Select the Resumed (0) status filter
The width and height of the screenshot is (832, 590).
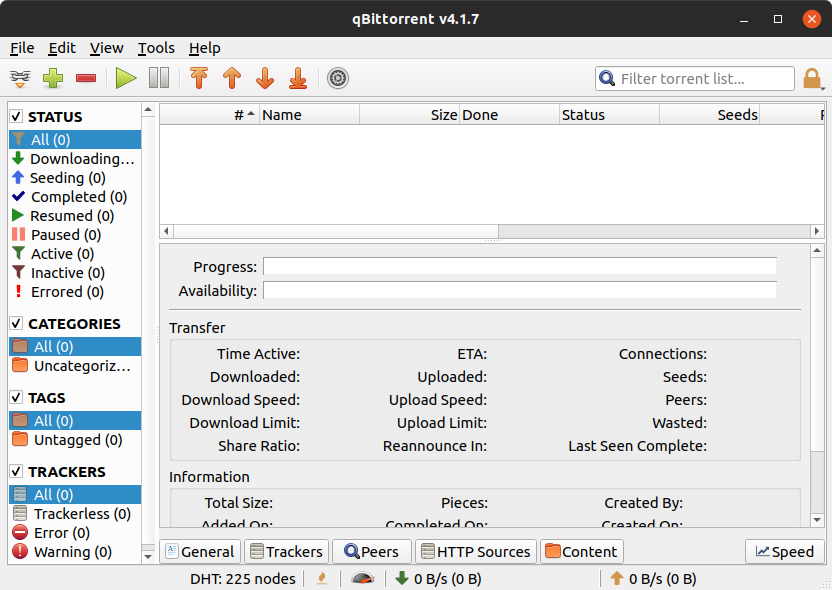75,216
